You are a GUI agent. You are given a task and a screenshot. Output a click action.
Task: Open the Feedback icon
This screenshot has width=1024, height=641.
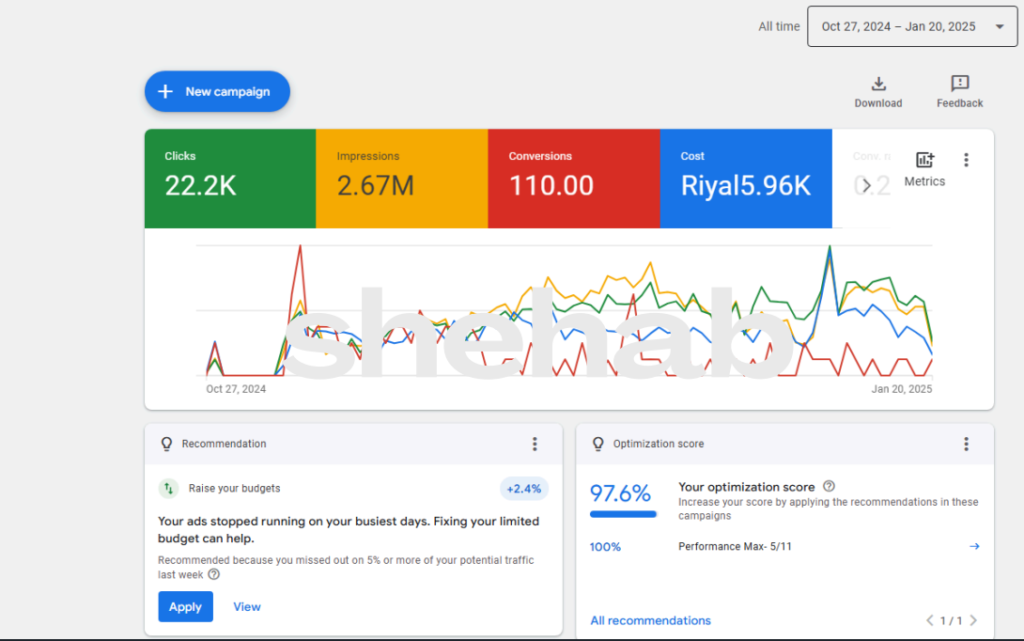(x=959, y=84)
